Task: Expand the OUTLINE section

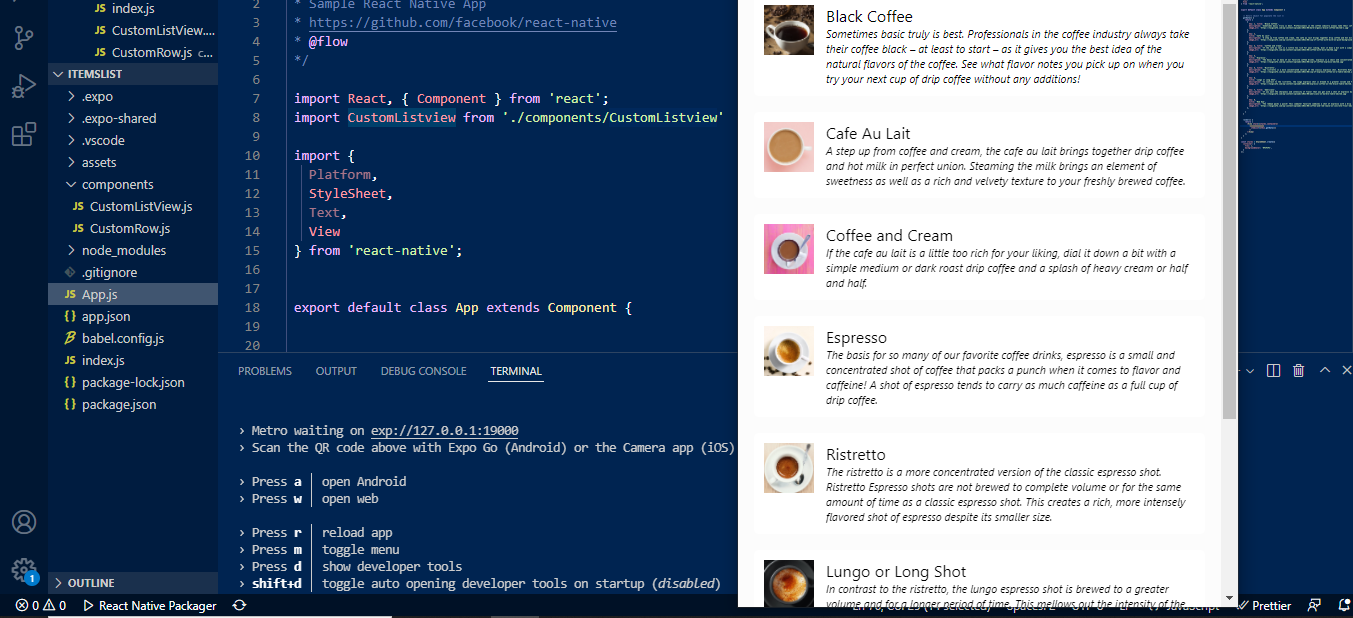Action: coord(90,583)
